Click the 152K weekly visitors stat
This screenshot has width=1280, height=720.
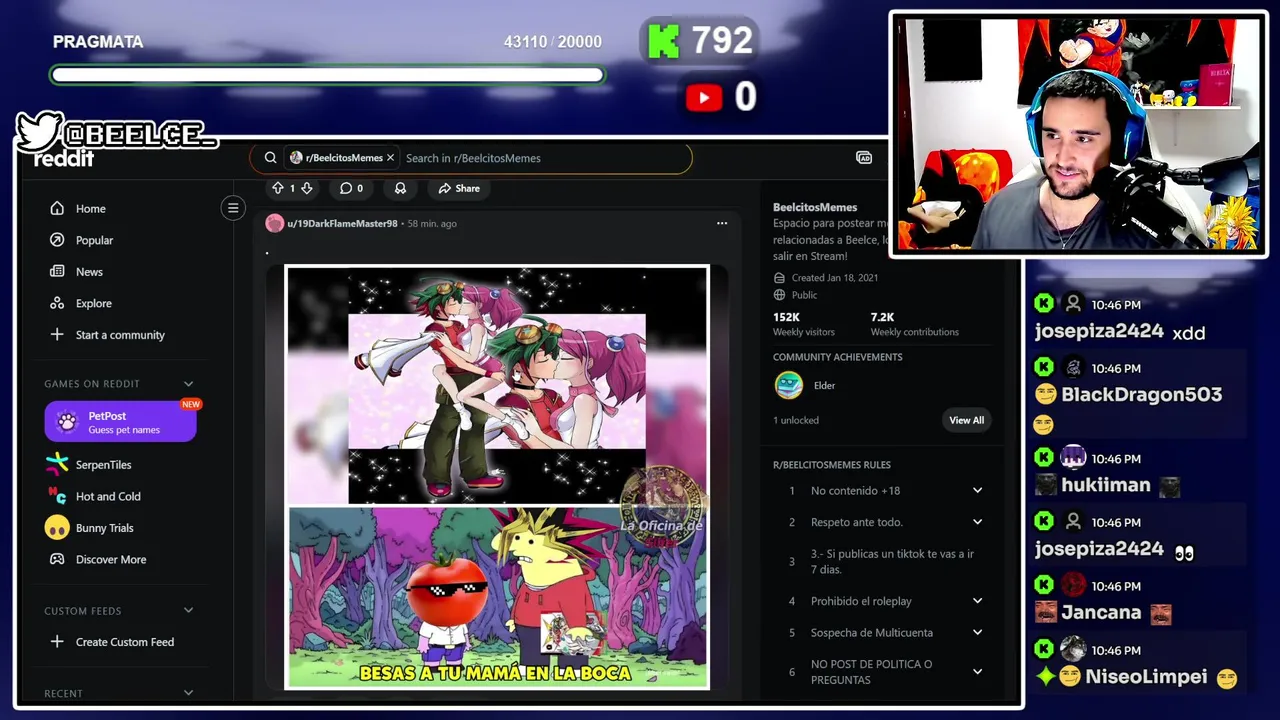click(803, 324)
